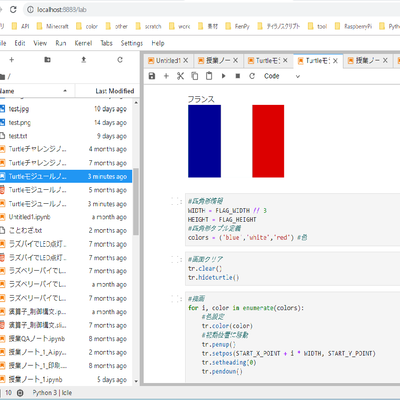Restart the kernel in the notebook toolbar
Image resolution: width=400 pixels, height=400 pixels.
coord(252,76)
